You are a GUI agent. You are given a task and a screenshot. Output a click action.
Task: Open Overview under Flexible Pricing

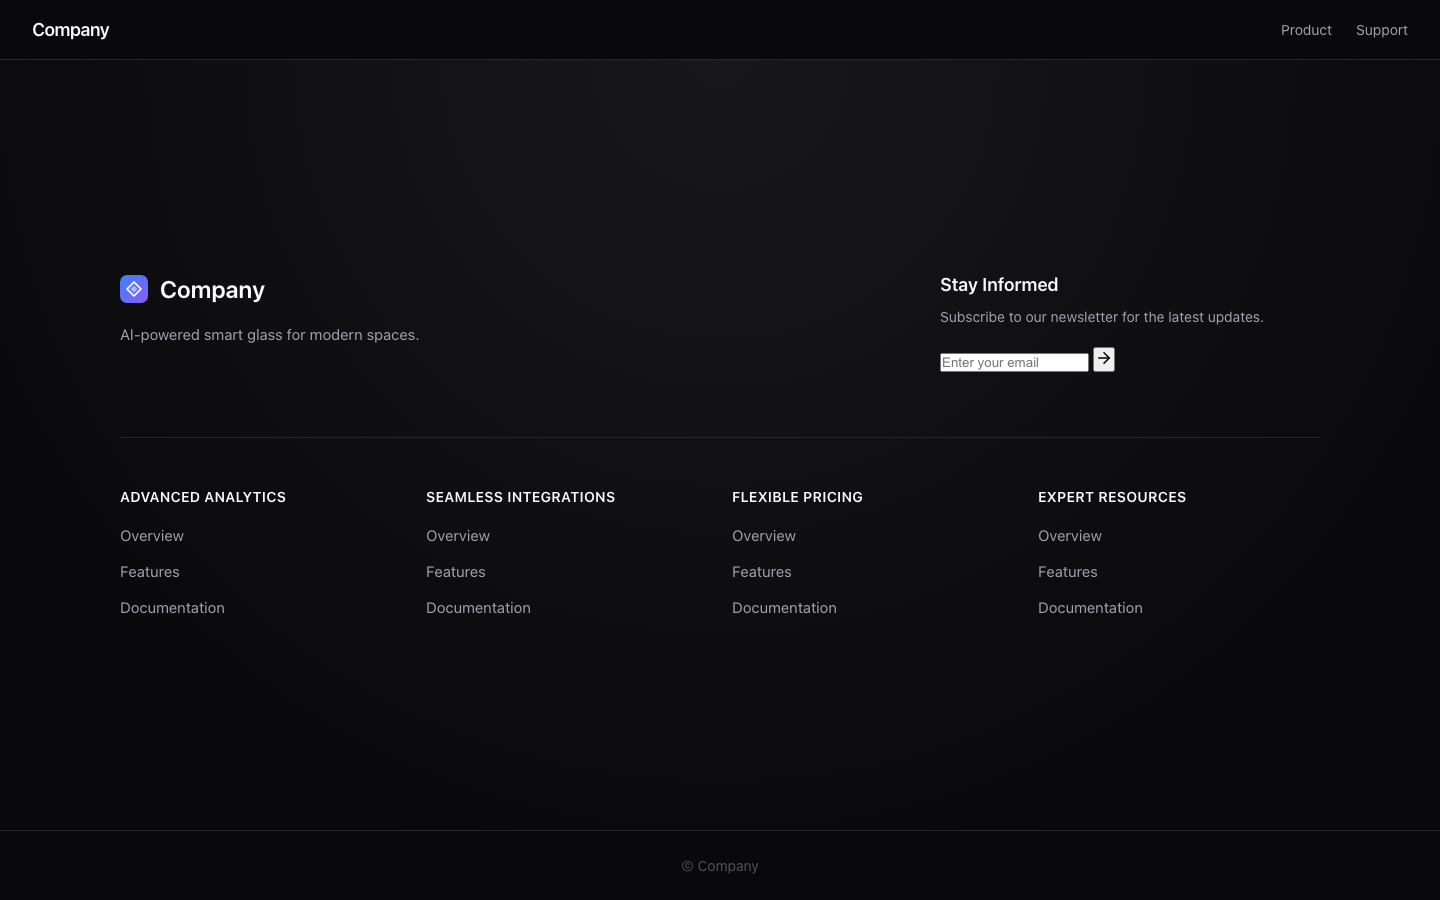tap(764, 536)
